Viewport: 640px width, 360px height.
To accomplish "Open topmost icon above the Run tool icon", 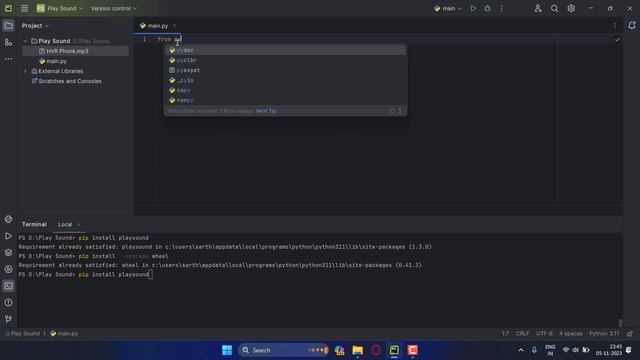I will click(x=8, y=219).
